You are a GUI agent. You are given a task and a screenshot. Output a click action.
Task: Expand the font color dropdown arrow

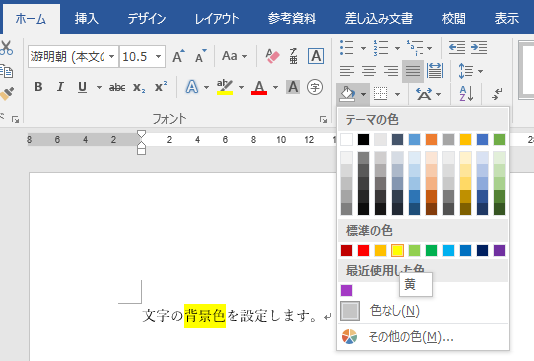click(275, 88)
